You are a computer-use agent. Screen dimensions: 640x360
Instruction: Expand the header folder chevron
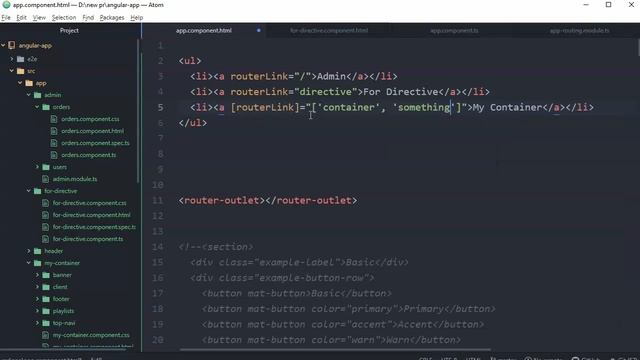(x=29, y=251)
